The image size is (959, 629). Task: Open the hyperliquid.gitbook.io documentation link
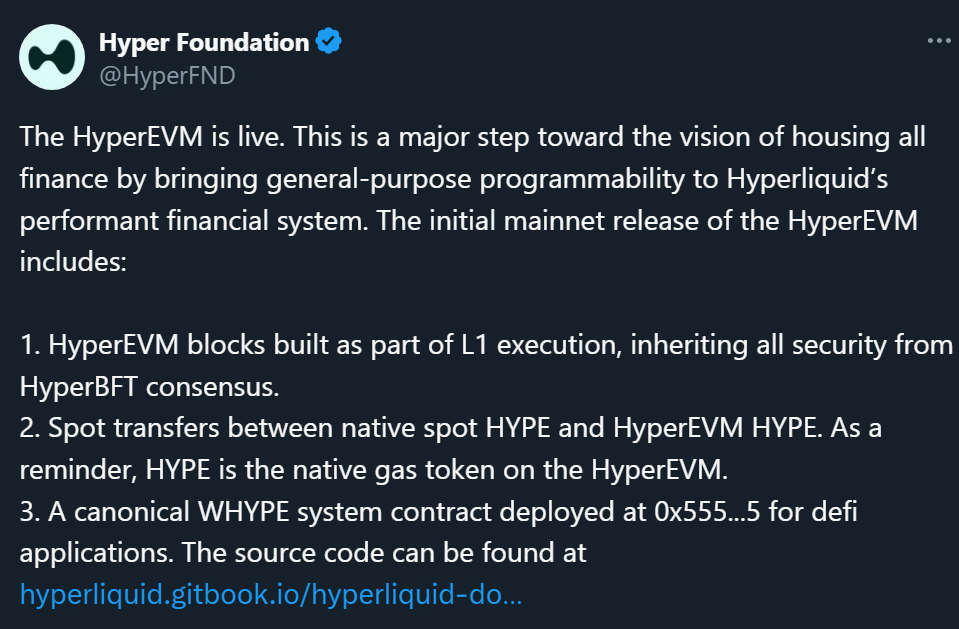271,594
